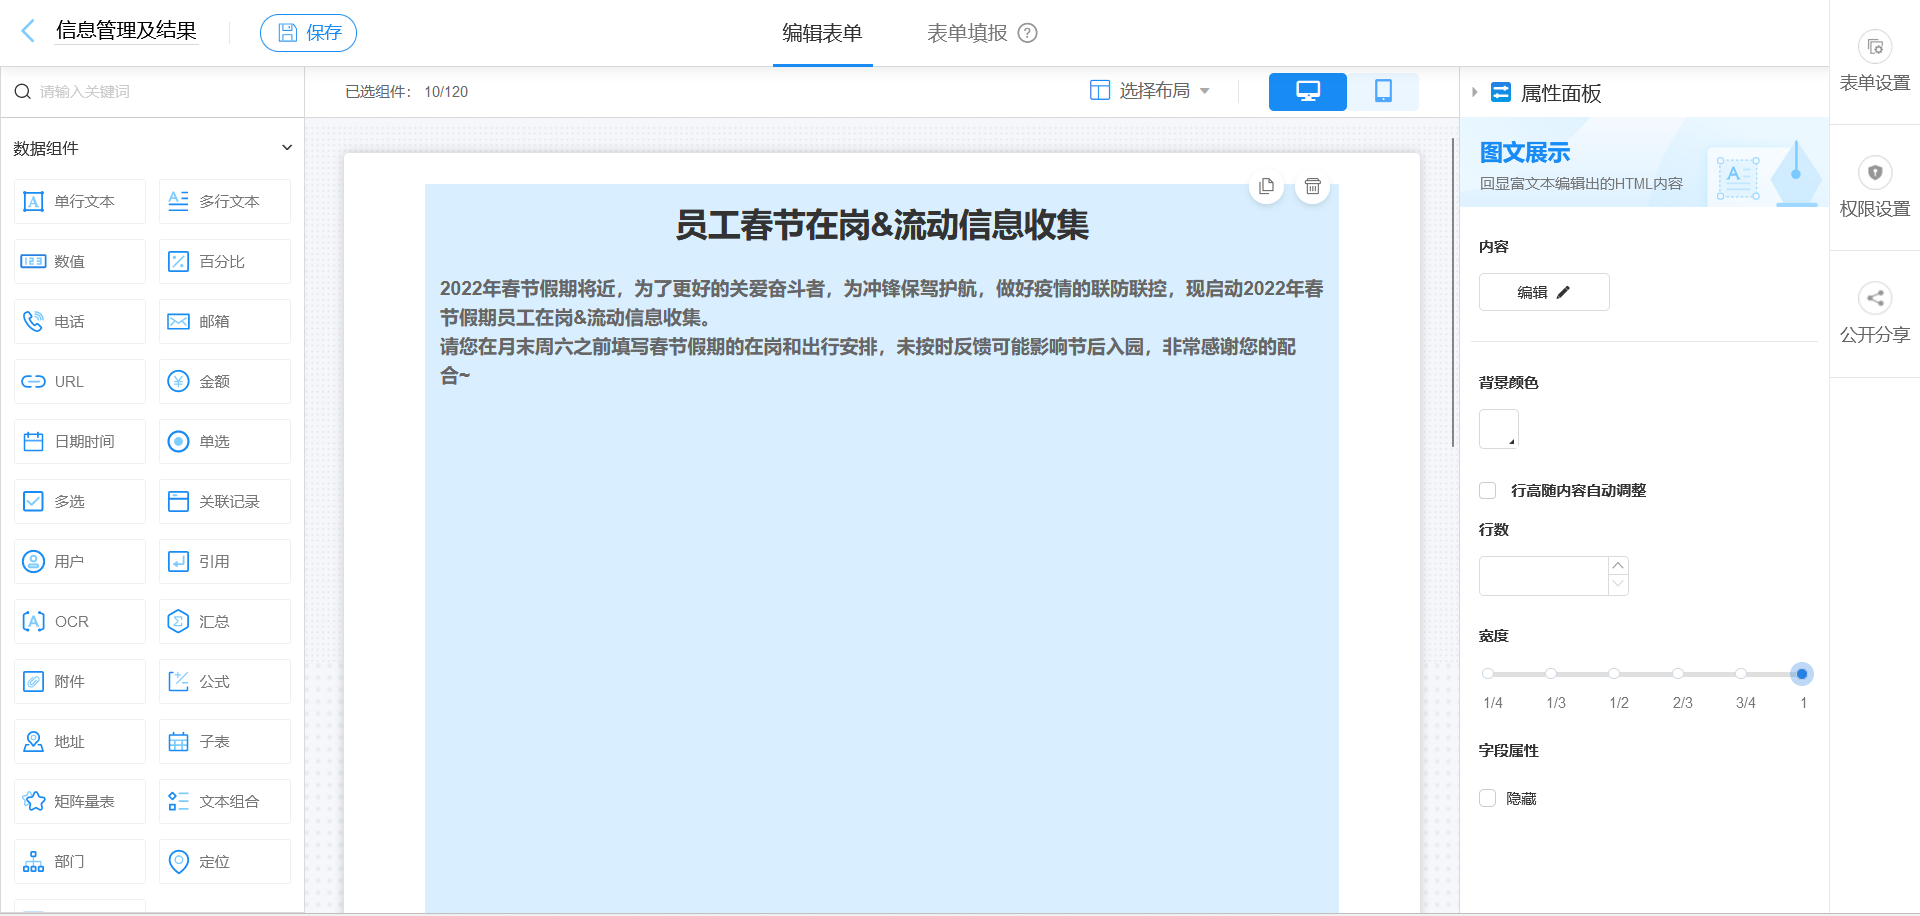Select the 电话 (phone) component

[79, 321]
